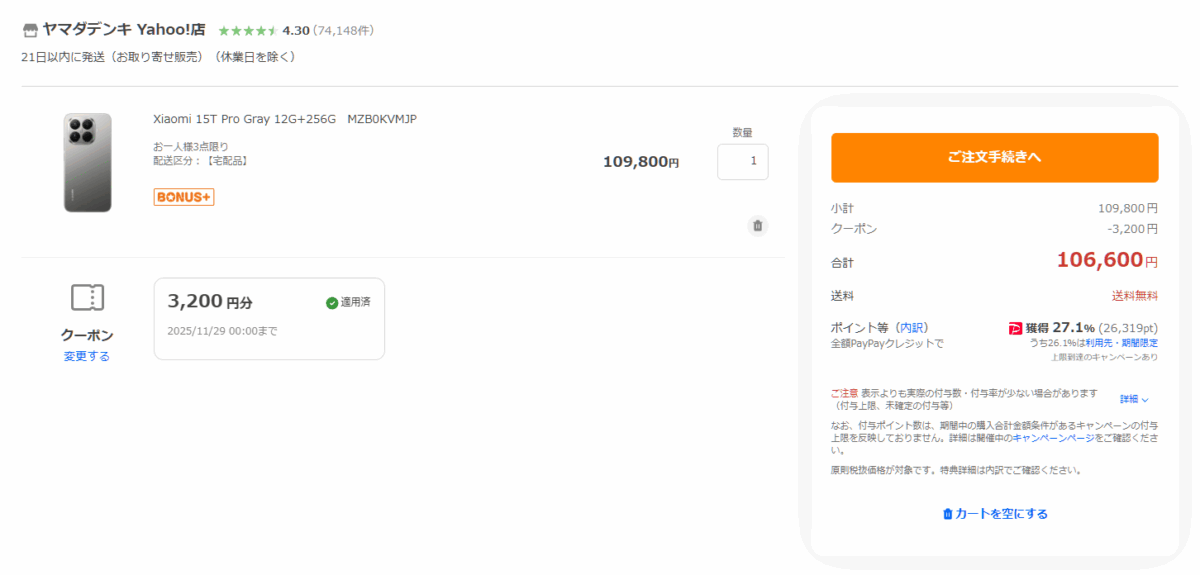Change the coupon via 変更する
Image resolution: width=1200 pixels, height=575 pixels.
[x=87, y=356]
